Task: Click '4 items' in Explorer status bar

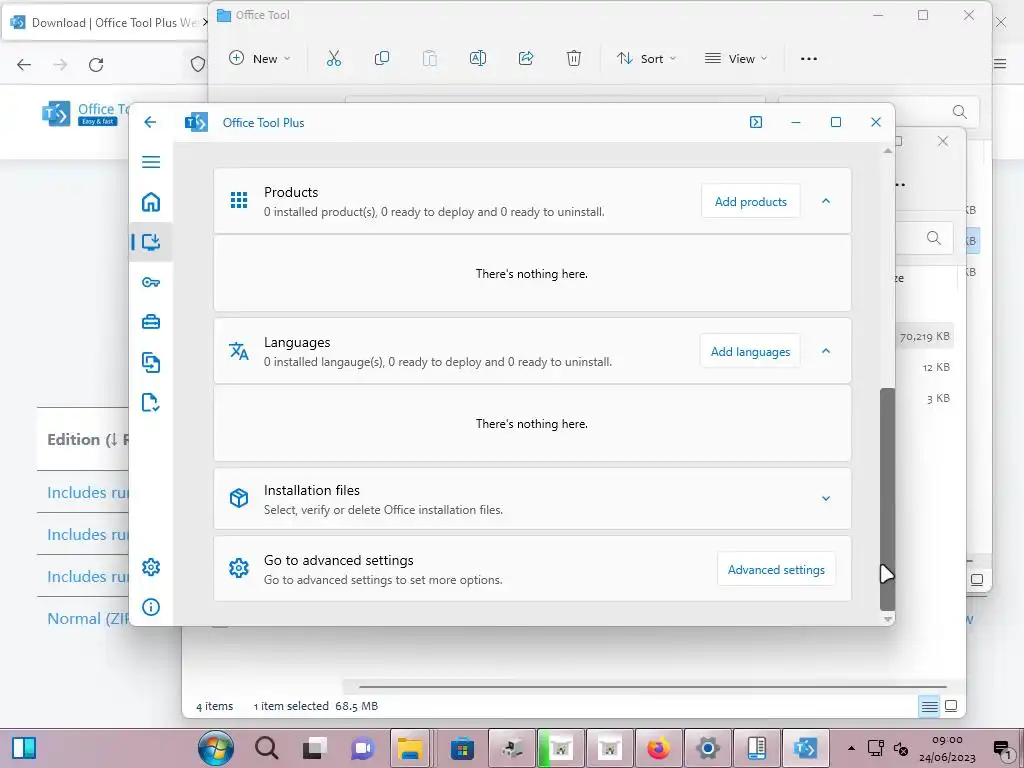Action: pyautogui.click(x=214, y=706)
